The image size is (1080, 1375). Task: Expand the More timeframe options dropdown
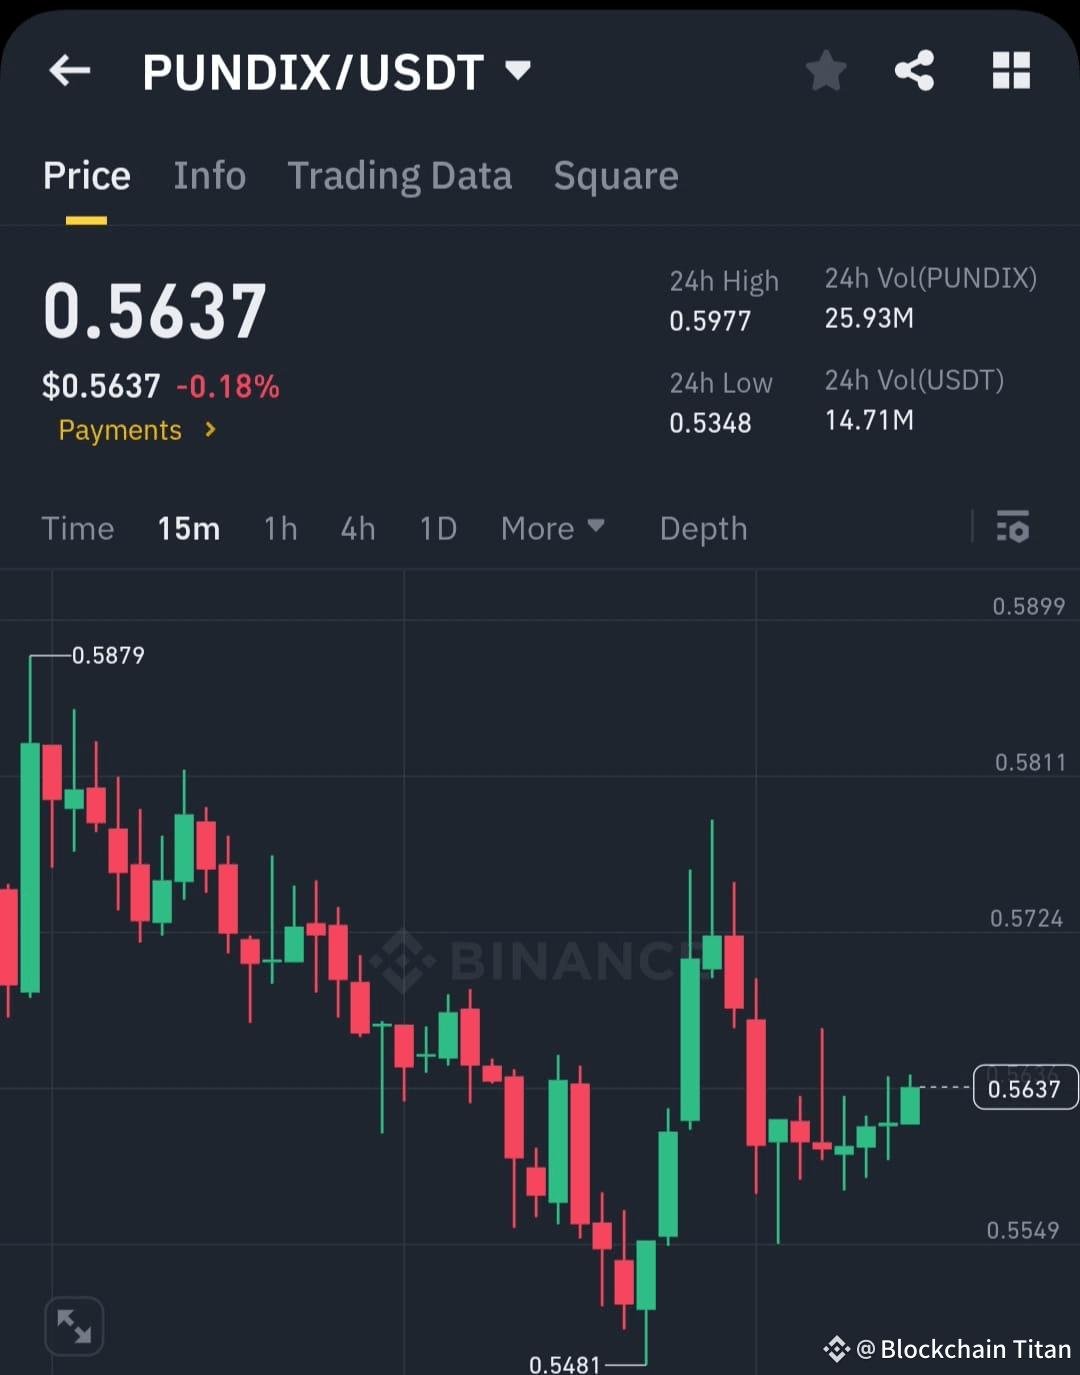tap(553, 528)
